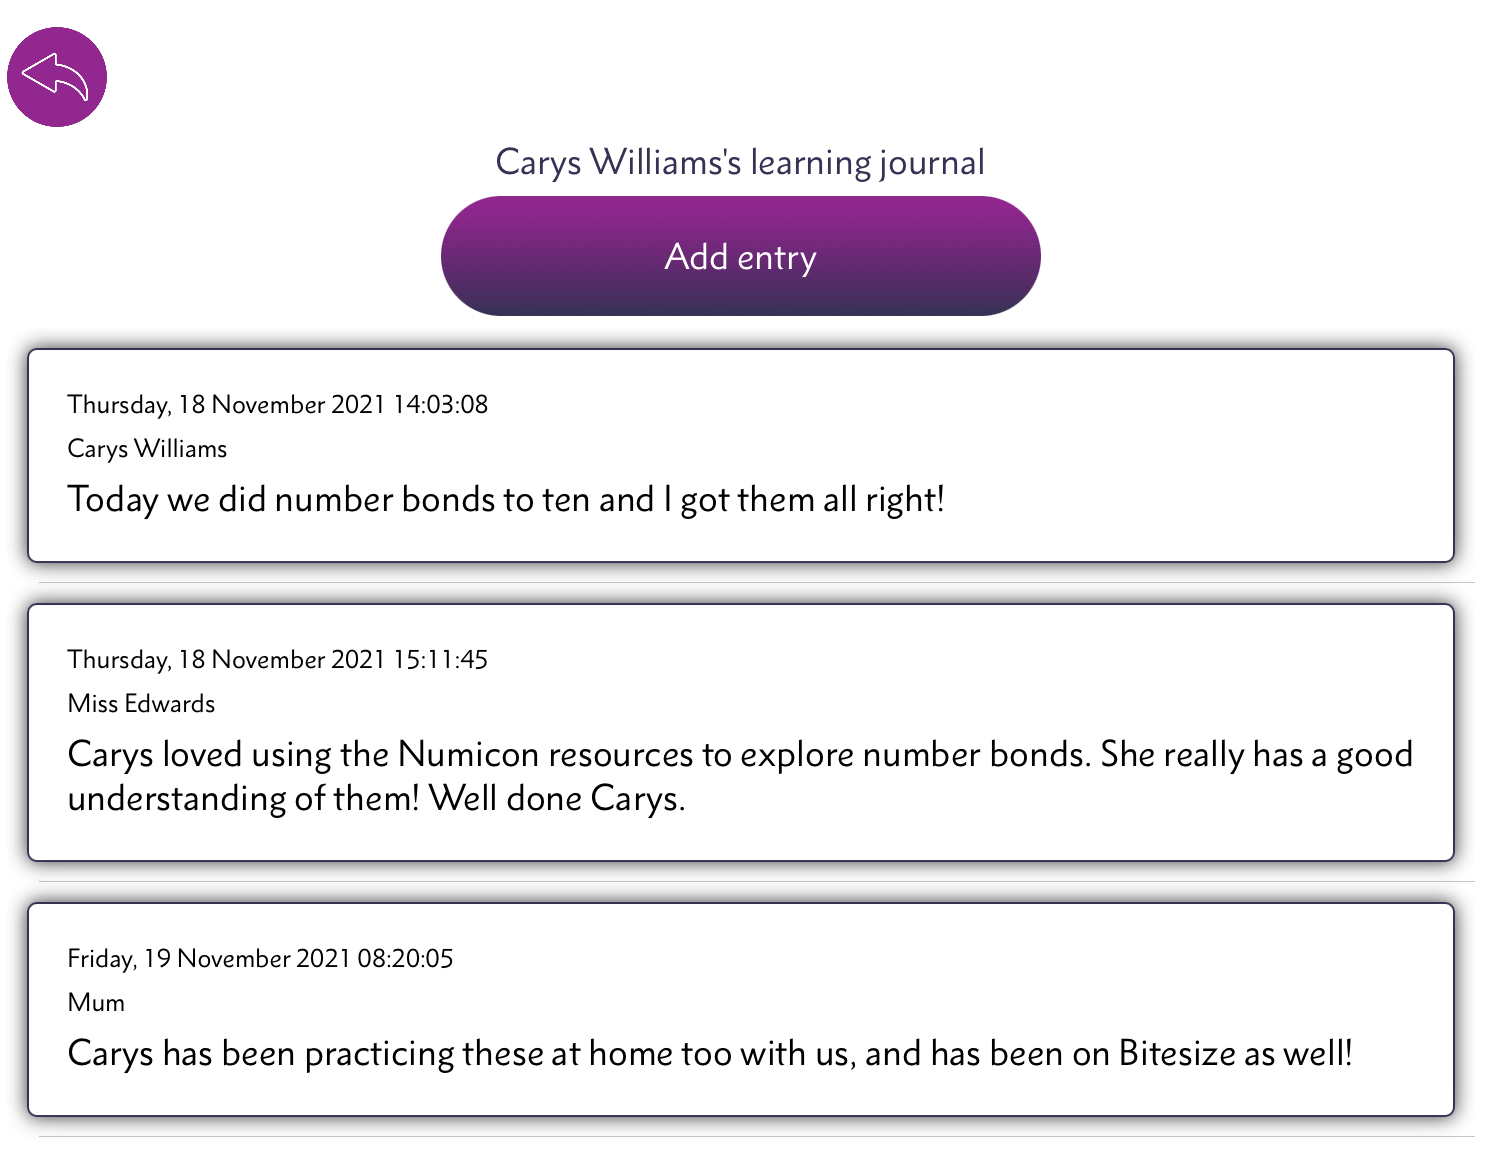Click the Friday 19 November 2021 timestamp

(260, 959)
